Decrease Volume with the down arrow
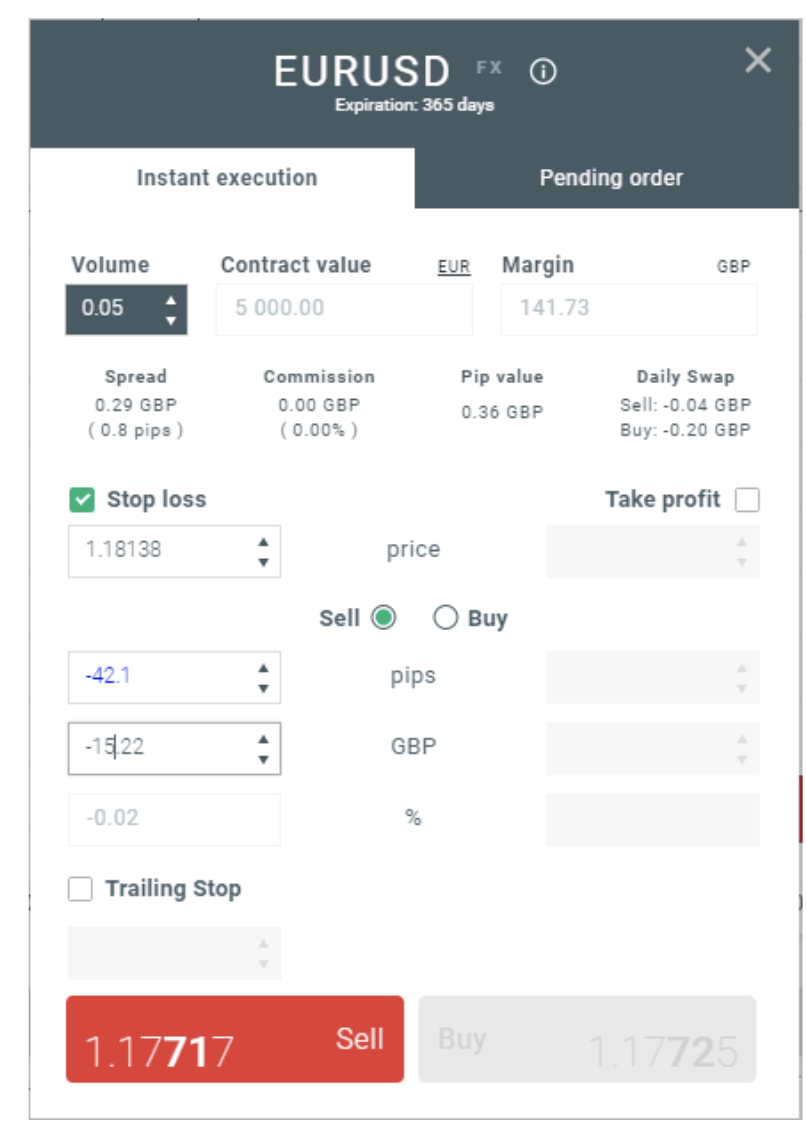Image resolution: width=806 pixels, height=1130 pixels. 171,321
